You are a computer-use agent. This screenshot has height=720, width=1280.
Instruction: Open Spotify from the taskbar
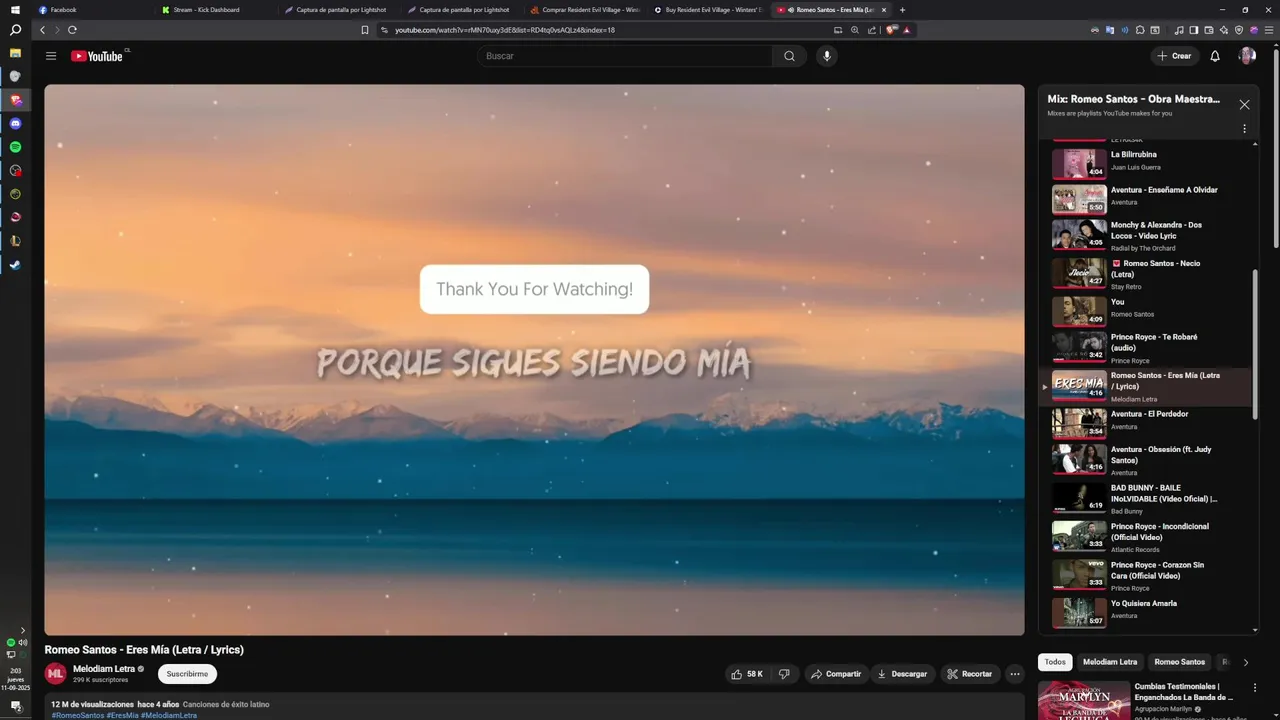pyautogui.click(x=15, y=147)
